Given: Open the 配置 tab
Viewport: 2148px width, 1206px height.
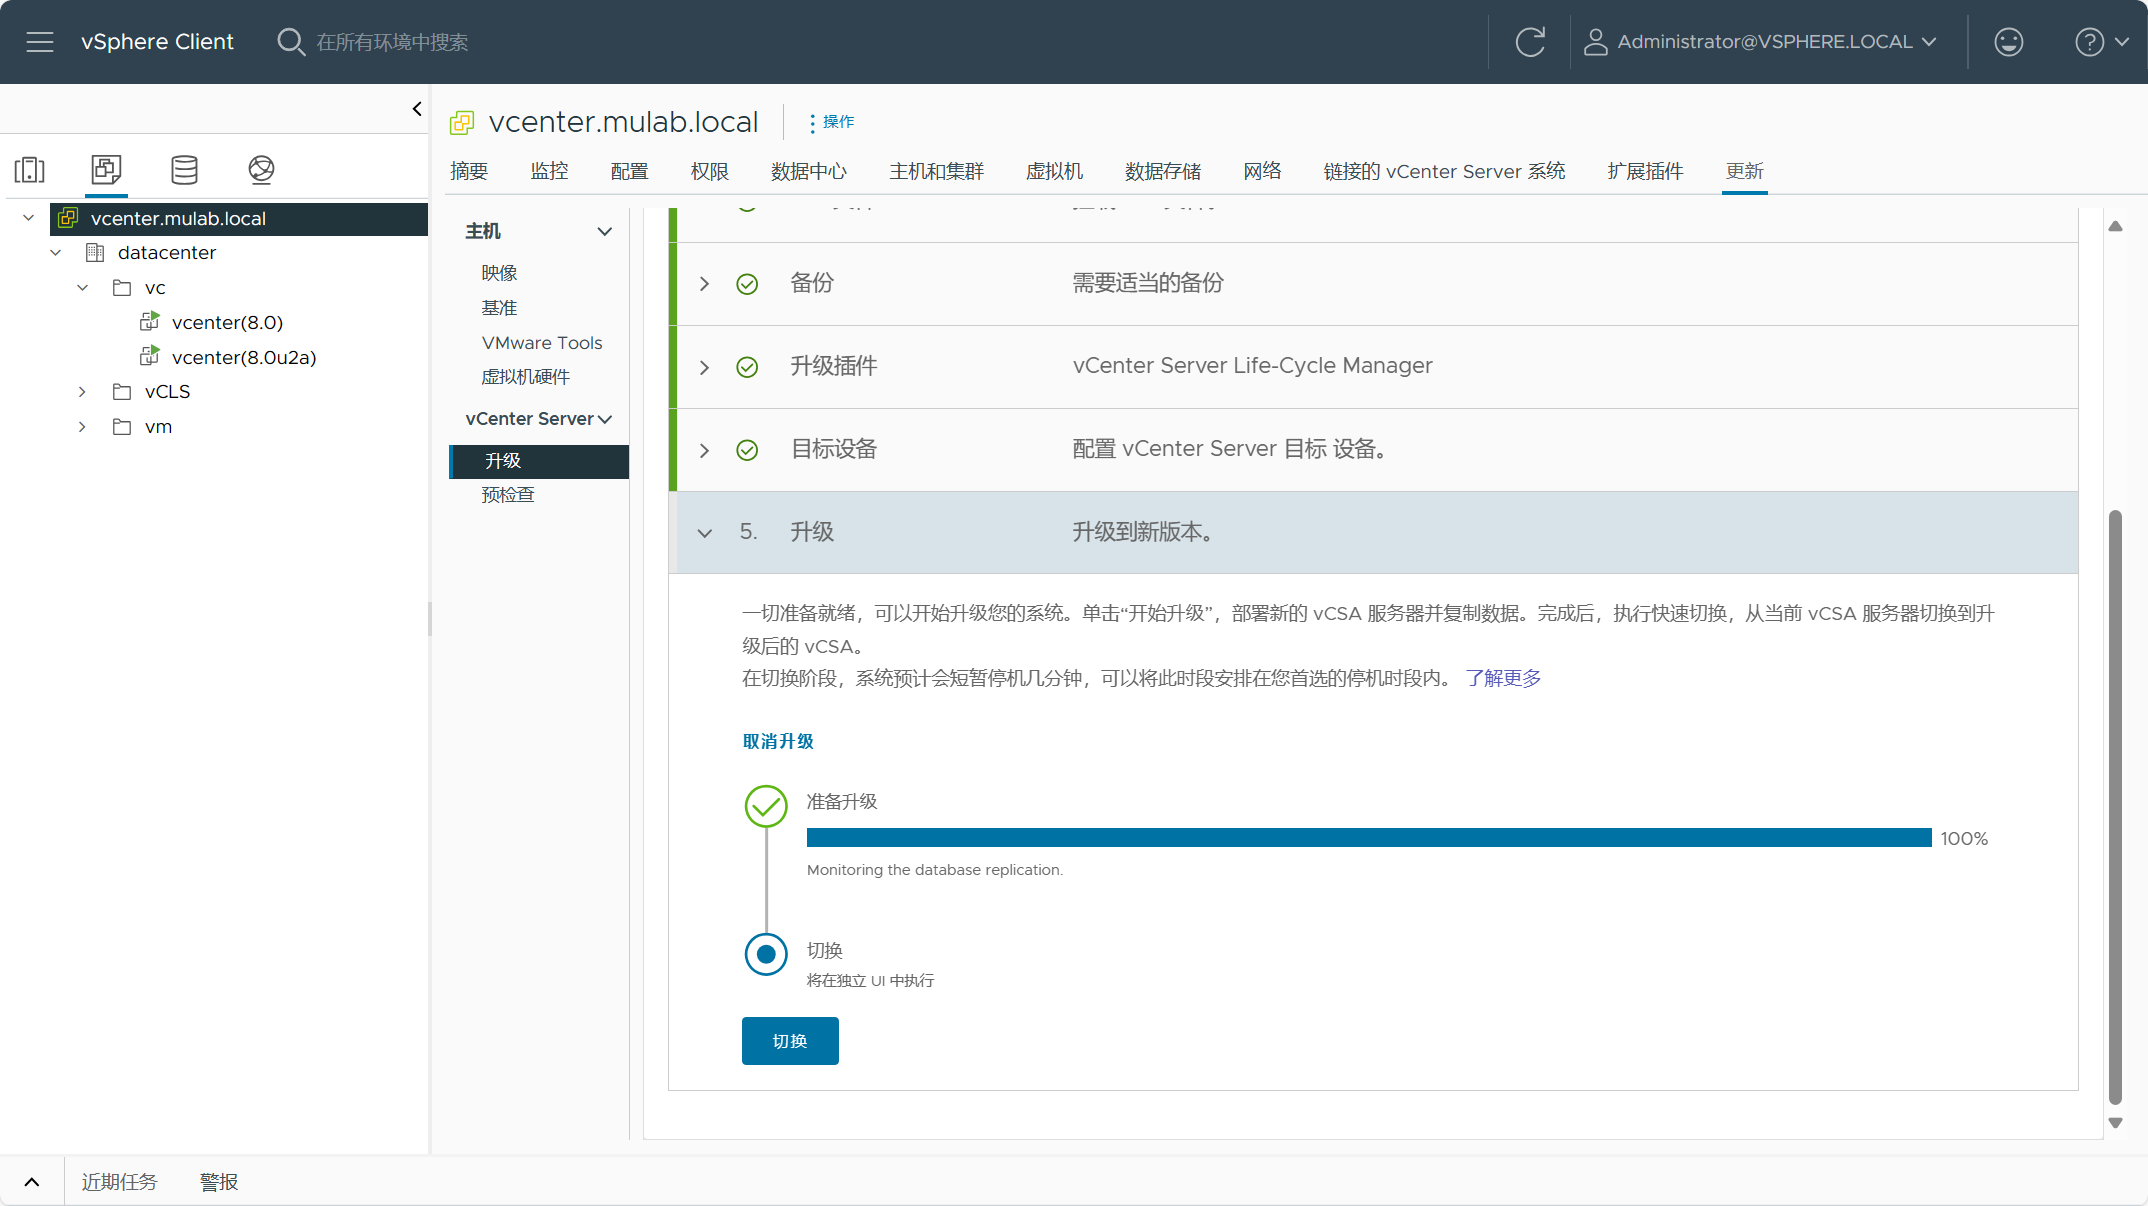Looking at the screenshot, I should click(x=629, y=171).
